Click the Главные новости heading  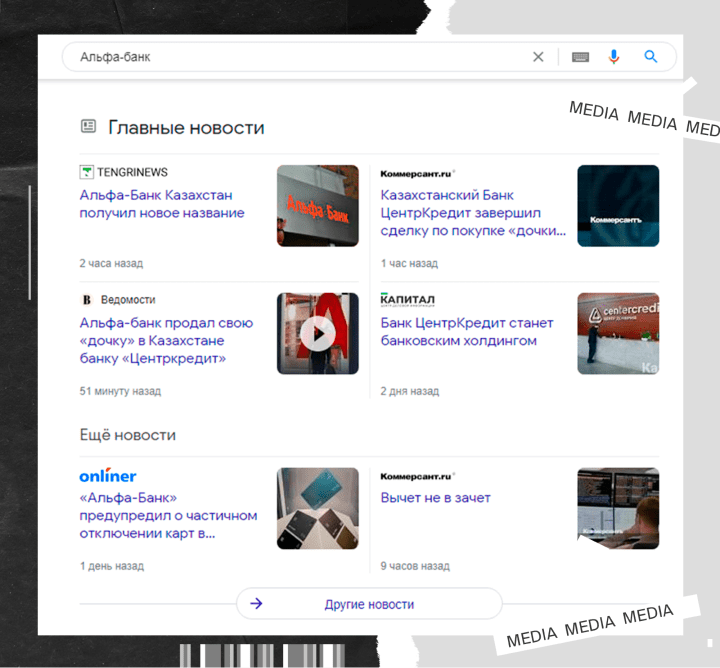tap(186, 128)
